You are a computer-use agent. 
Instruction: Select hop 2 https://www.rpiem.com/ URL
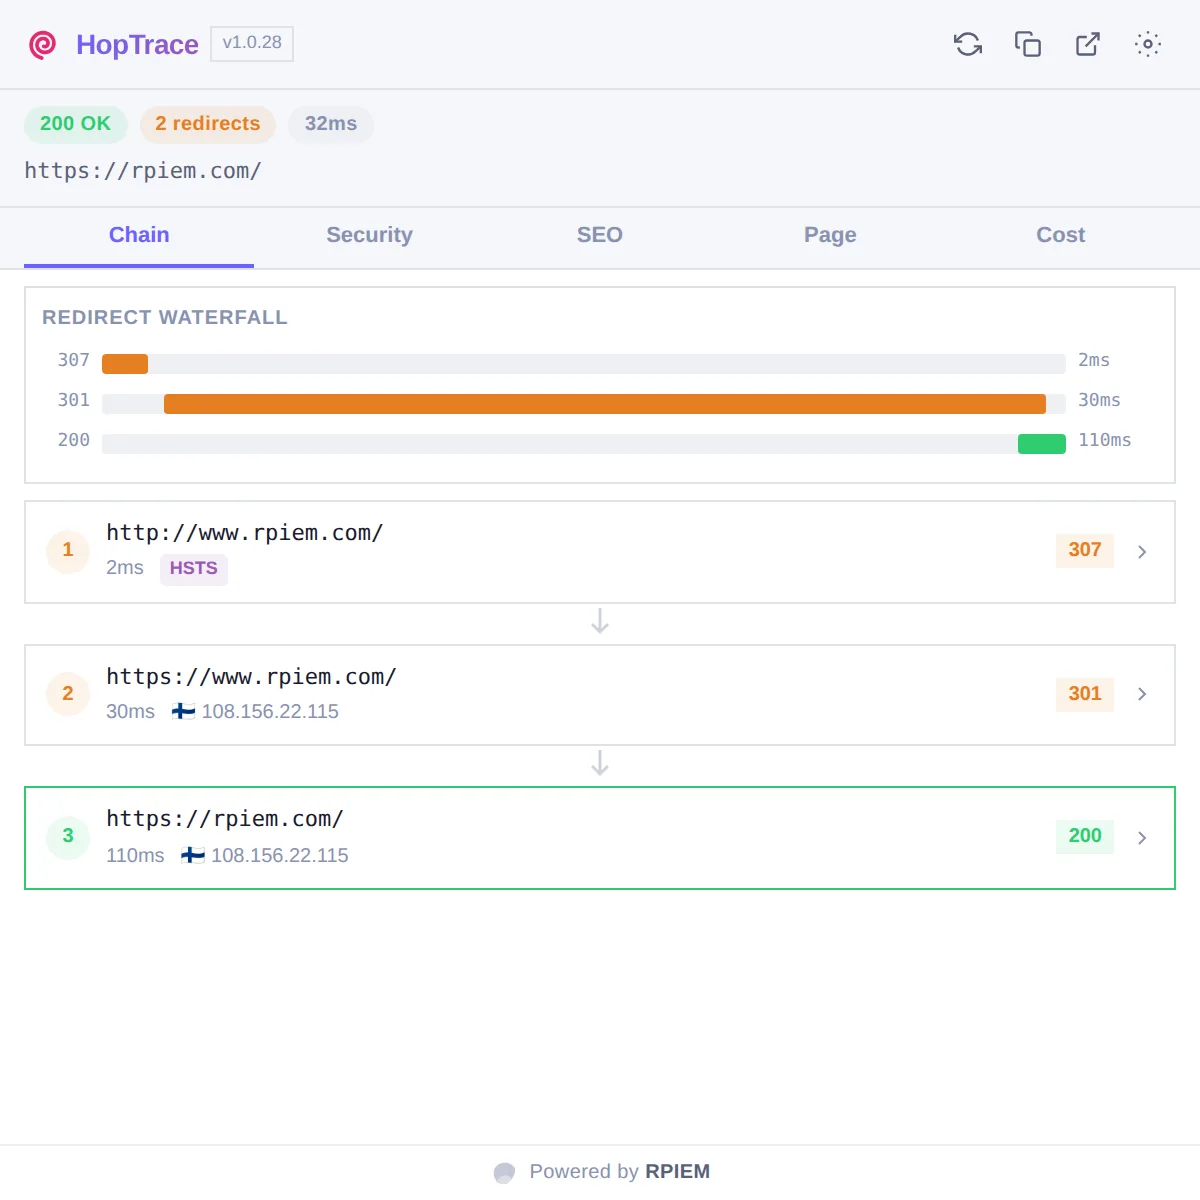pos(251,677)
